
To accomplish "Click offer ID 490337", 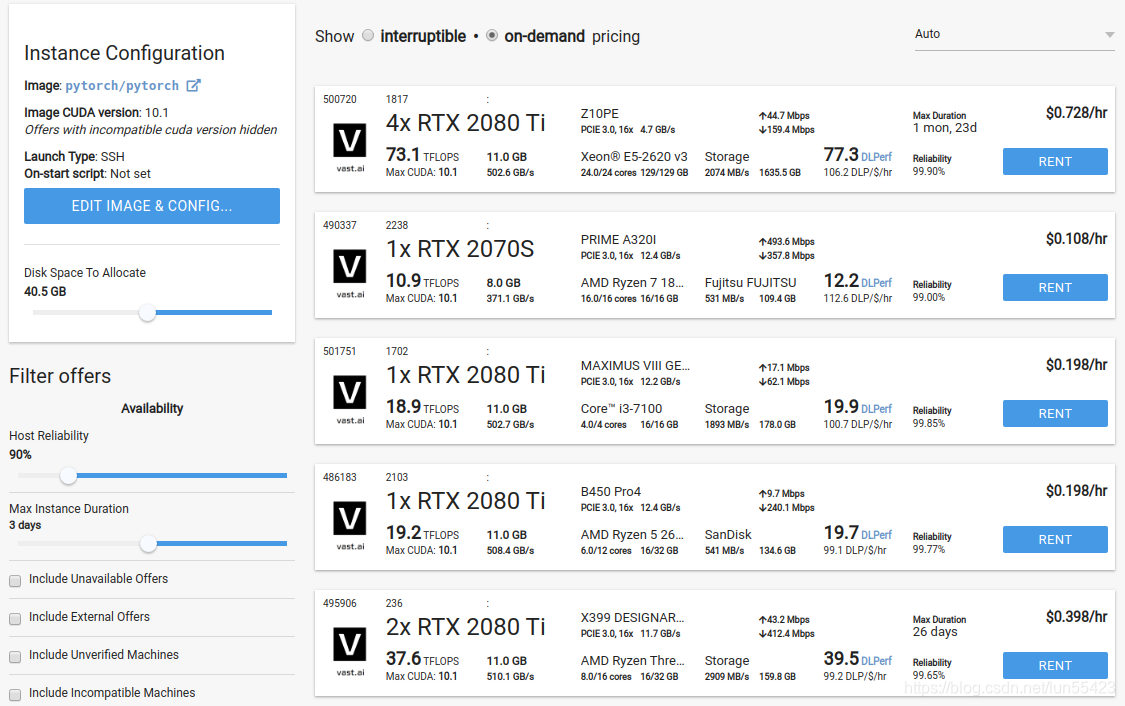I will (x=339, y=225).
